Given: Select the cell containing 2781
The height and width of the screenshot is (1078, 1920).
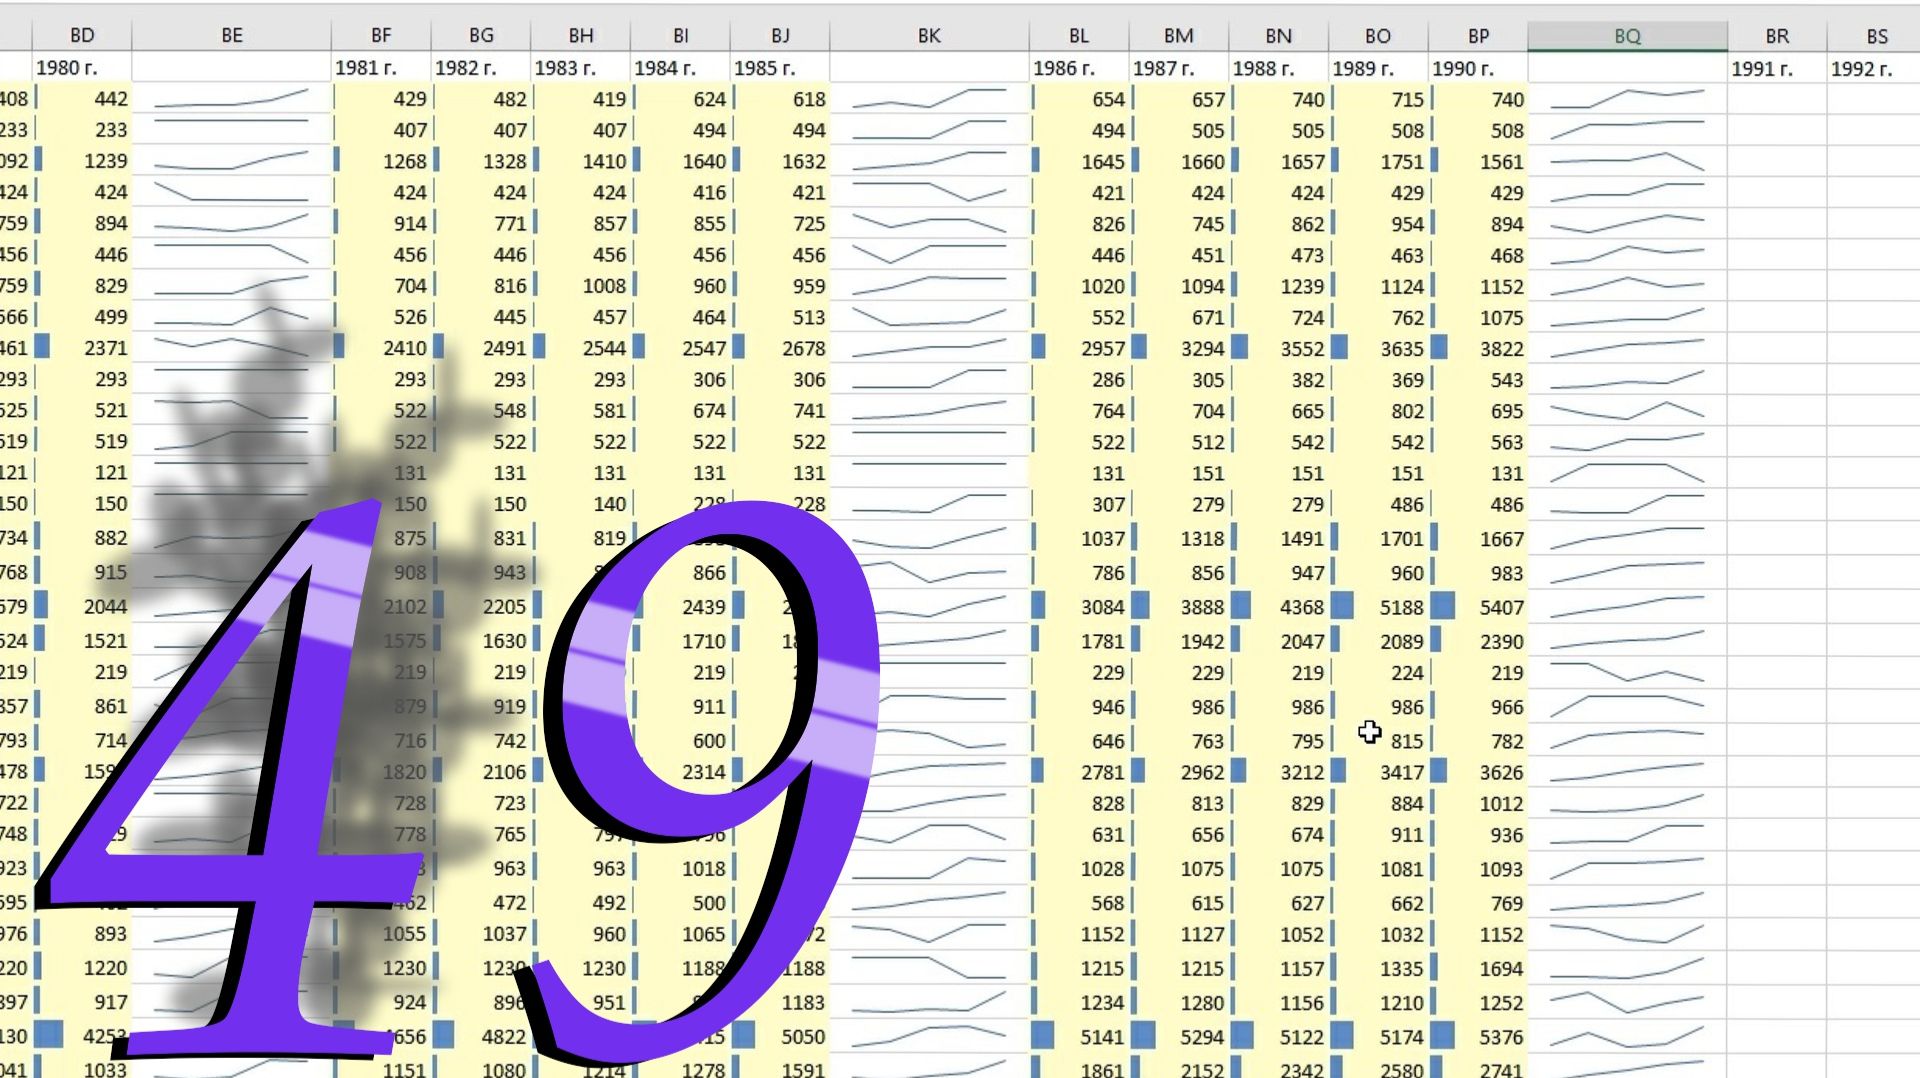Looking at the screenshot, I should (1079, 772).
